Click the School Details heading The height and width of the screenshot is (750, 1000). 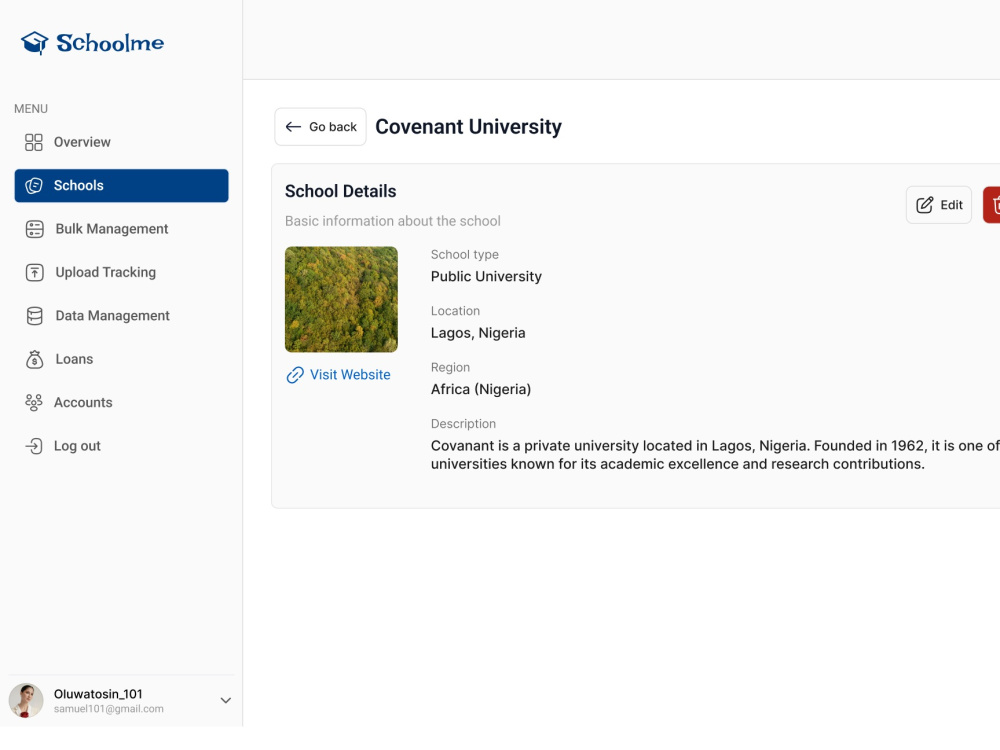point(341,191)
